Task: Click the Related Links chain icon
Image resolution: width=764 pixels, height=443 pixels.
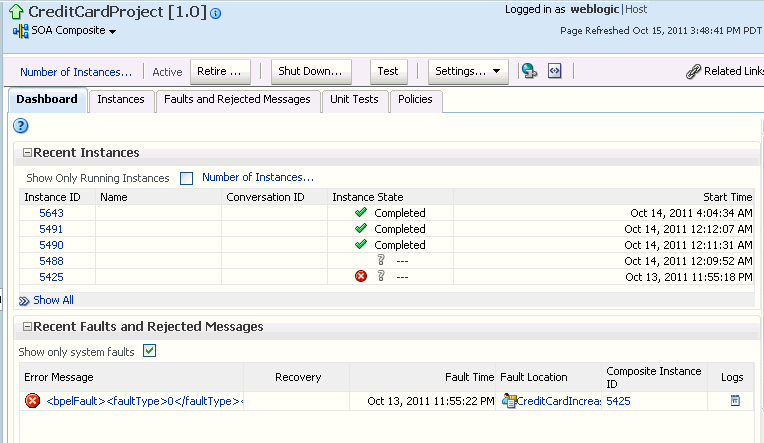Action: [x=693, y=72]
